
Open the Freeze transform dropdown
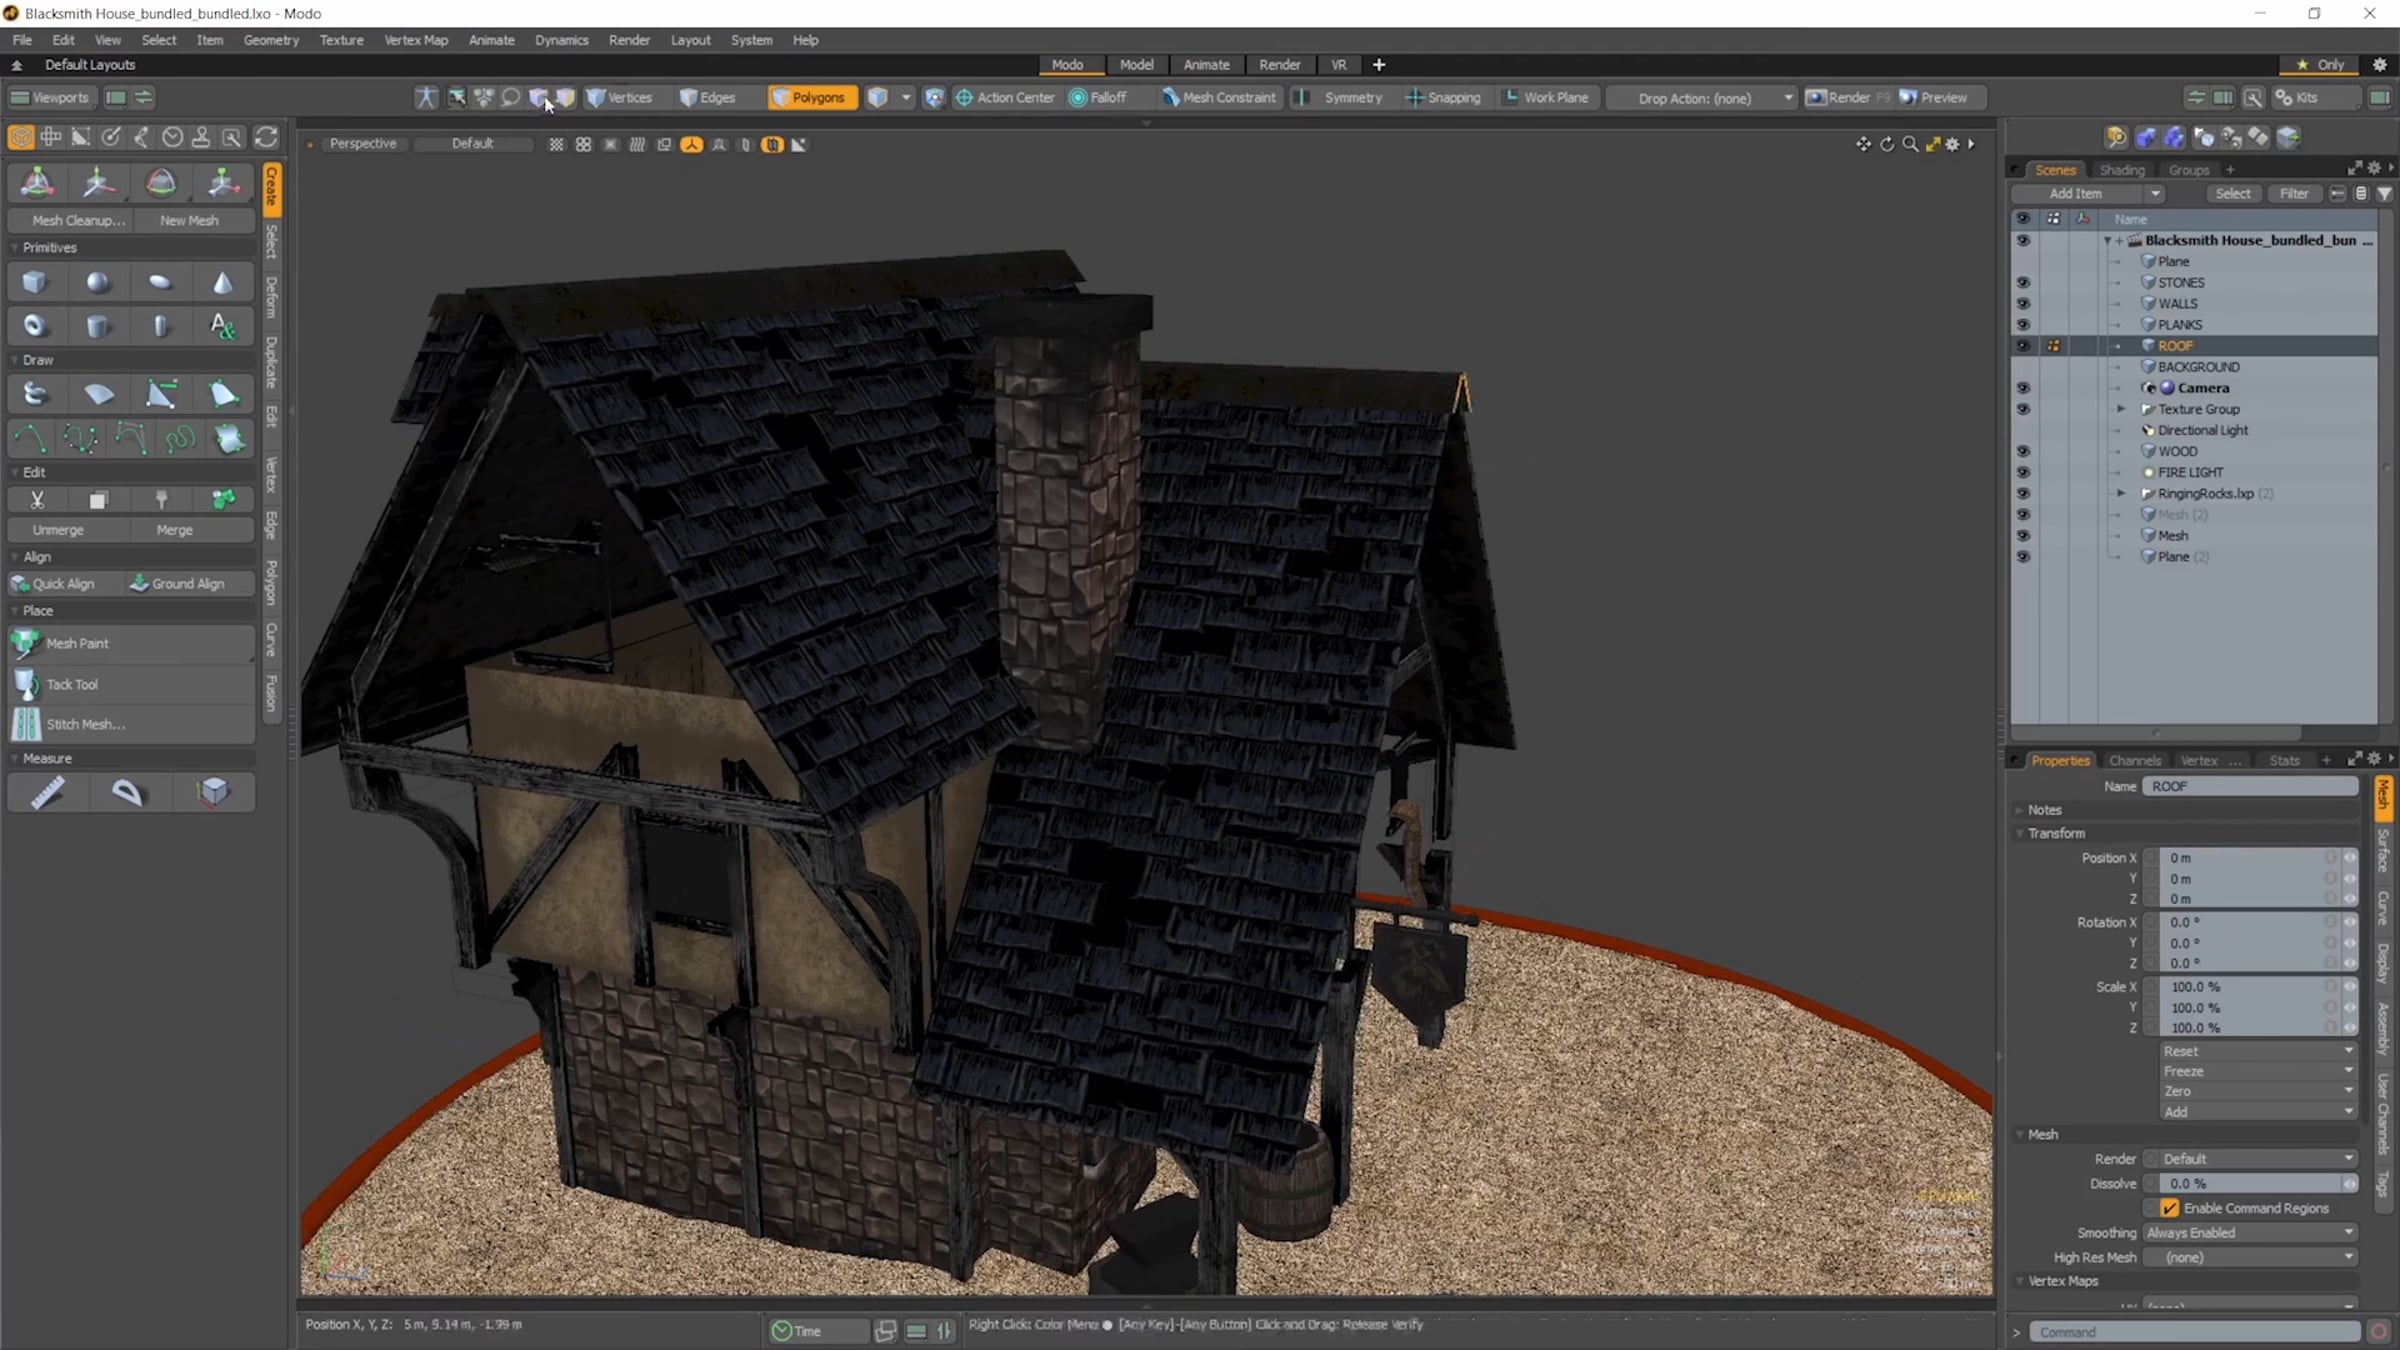(x=2258, y=1071)
